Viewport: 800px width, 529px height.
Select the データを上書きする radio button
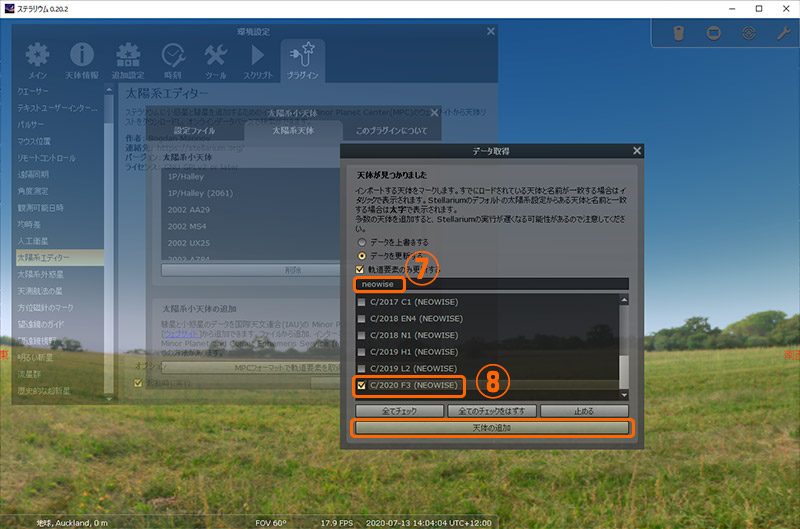pyautogui.click(x=362, y=242)
